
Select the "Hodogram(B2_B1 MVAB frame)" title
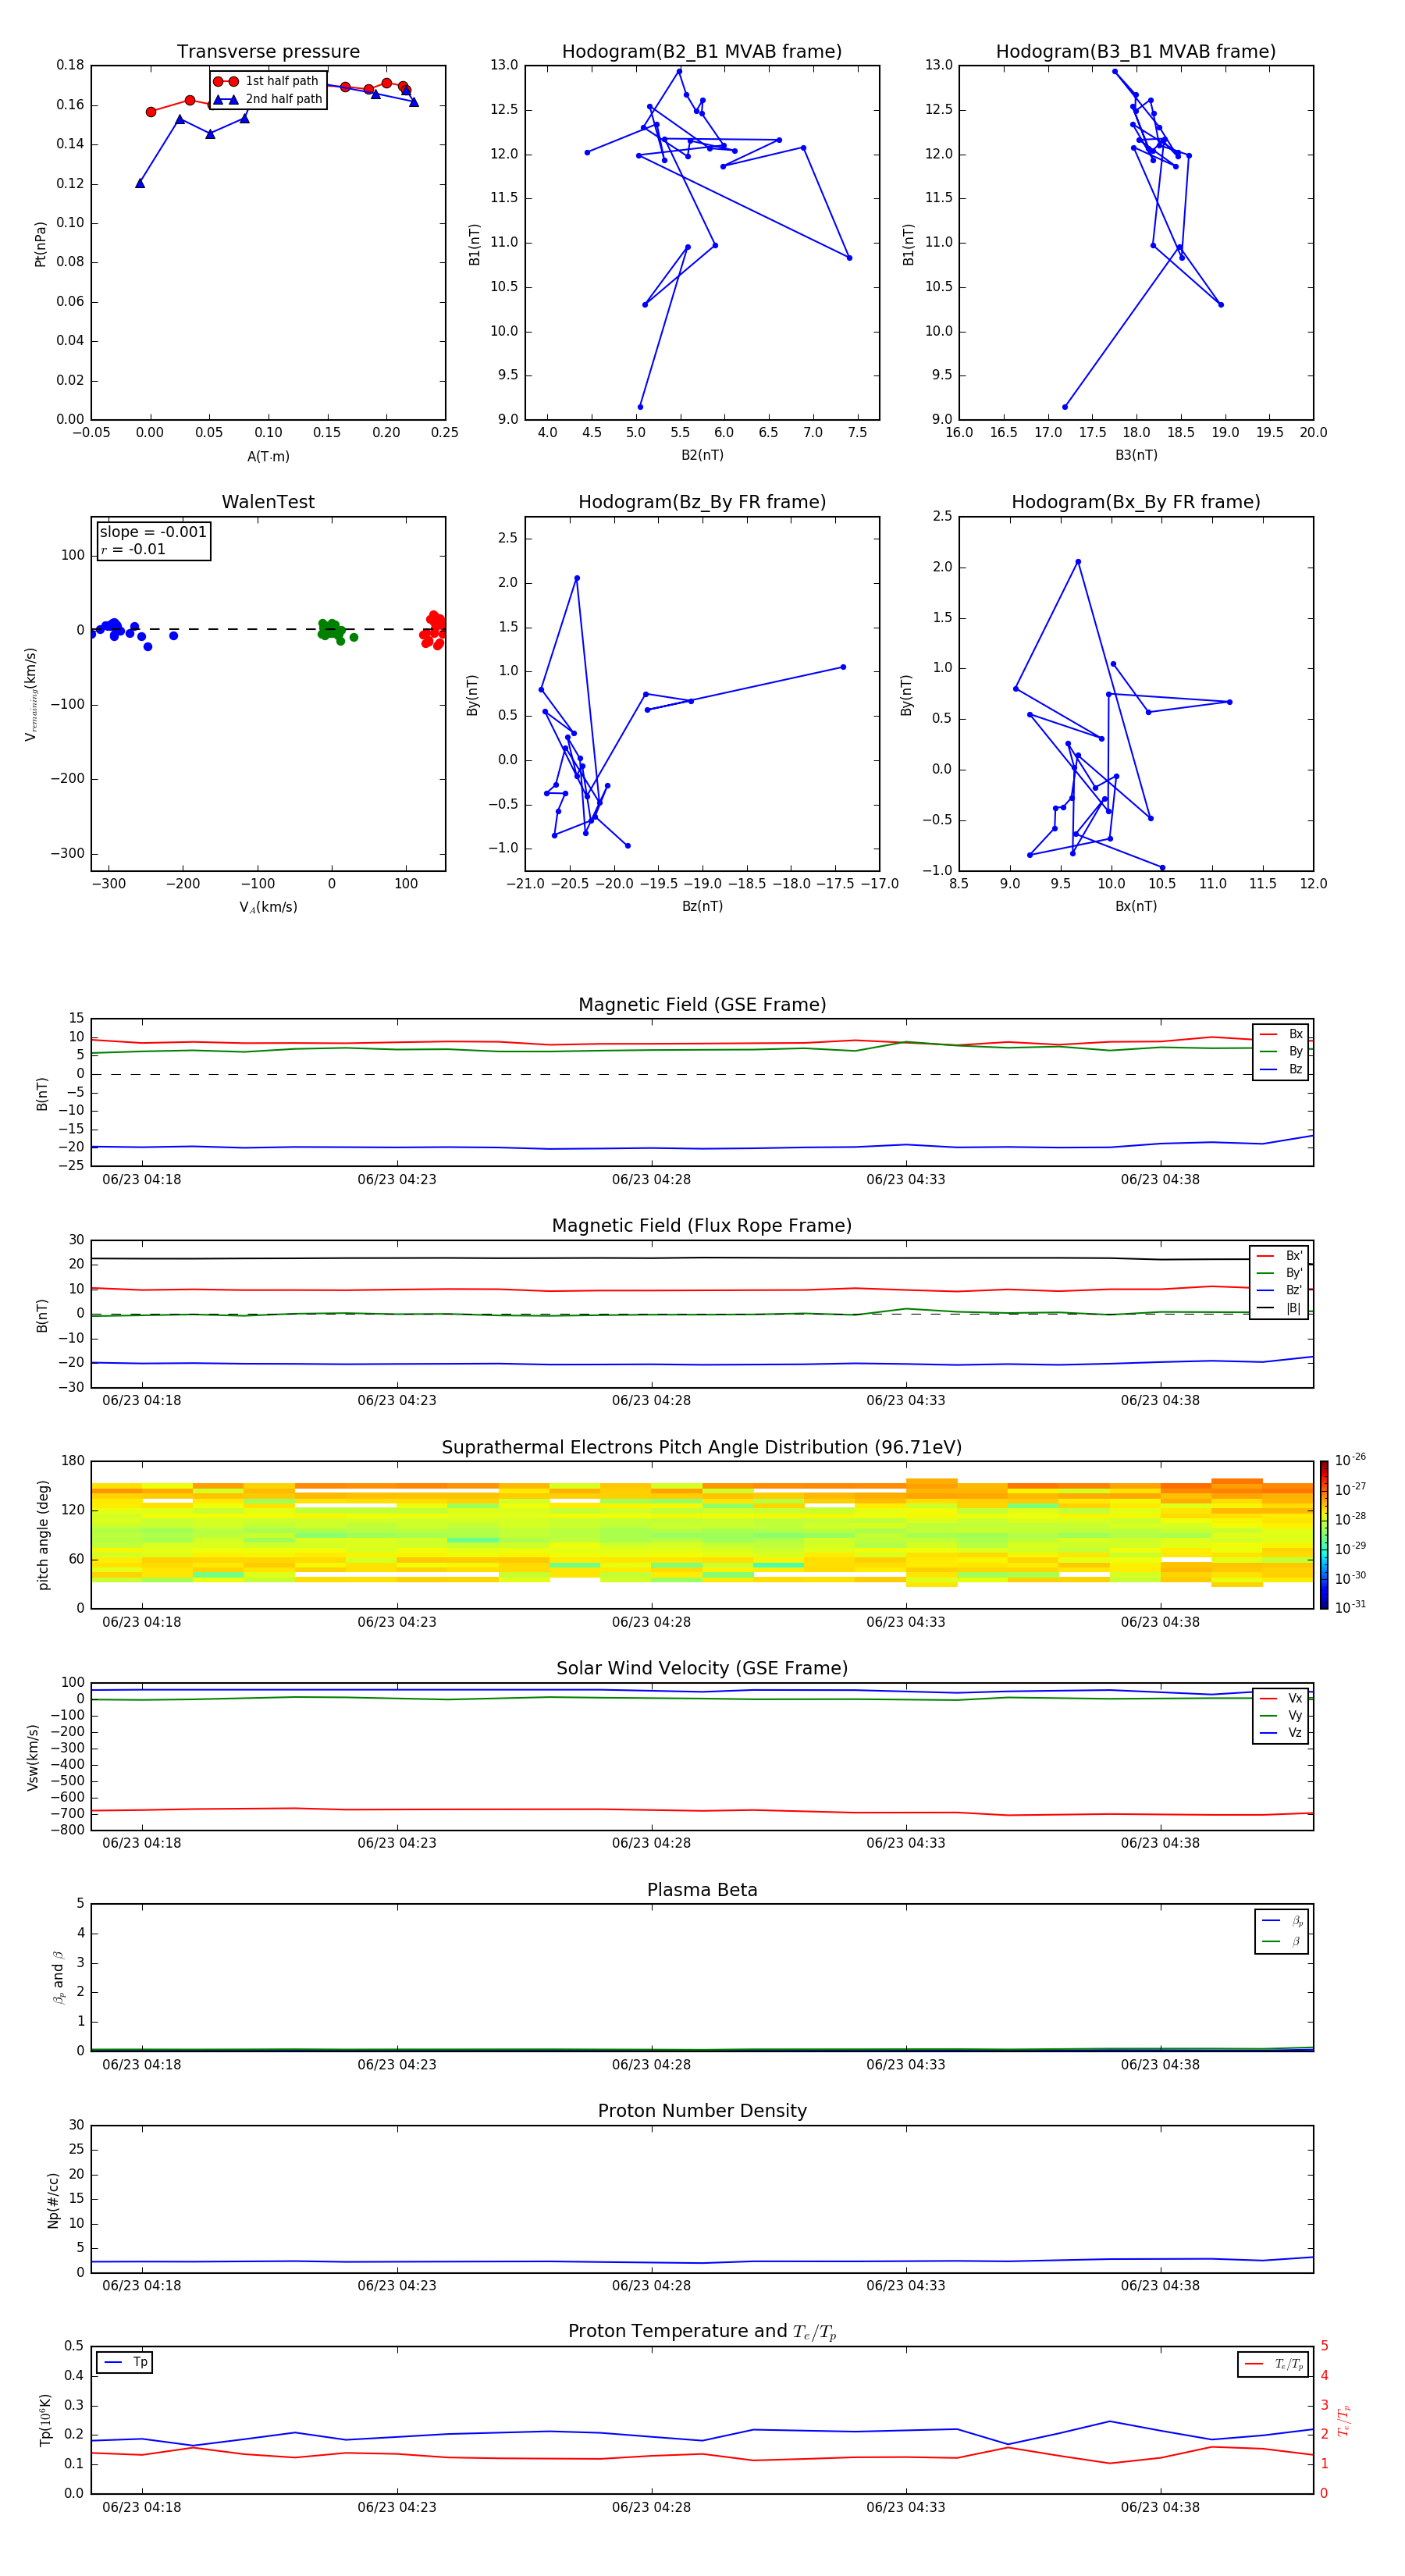[702, 51]
